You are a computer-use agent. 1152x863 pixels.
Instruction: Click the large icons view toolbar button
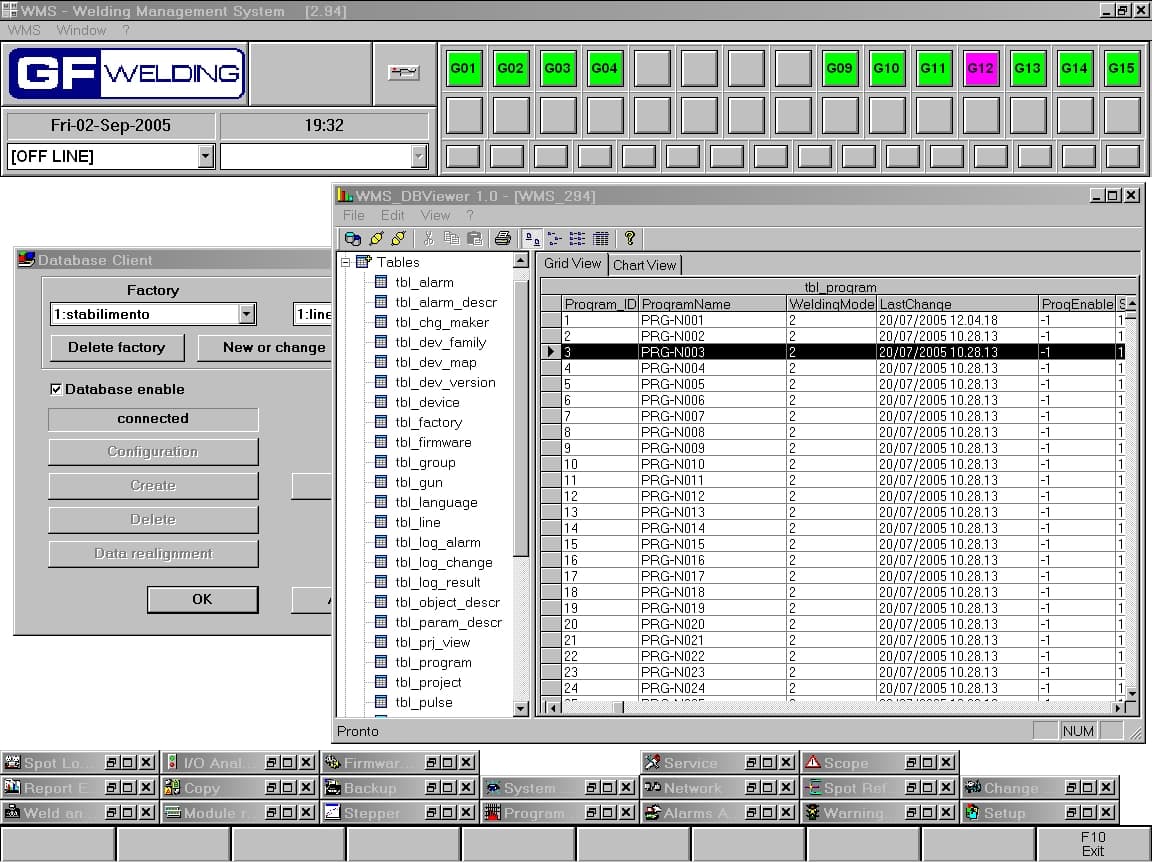532,238
